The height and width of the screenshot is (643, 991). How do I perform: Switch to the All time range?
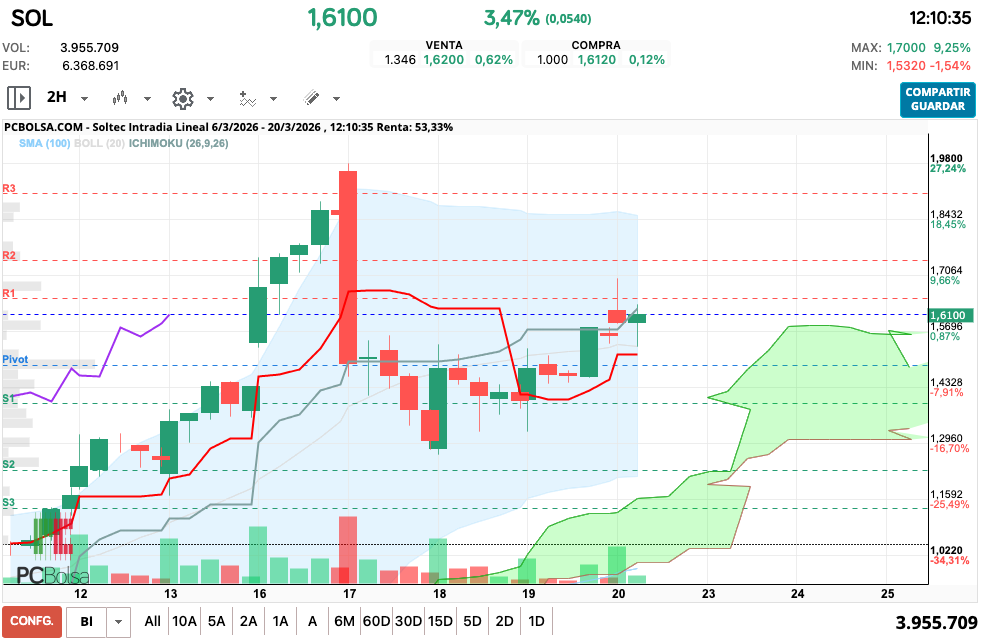pyautogui.click(x=152, y=621)
